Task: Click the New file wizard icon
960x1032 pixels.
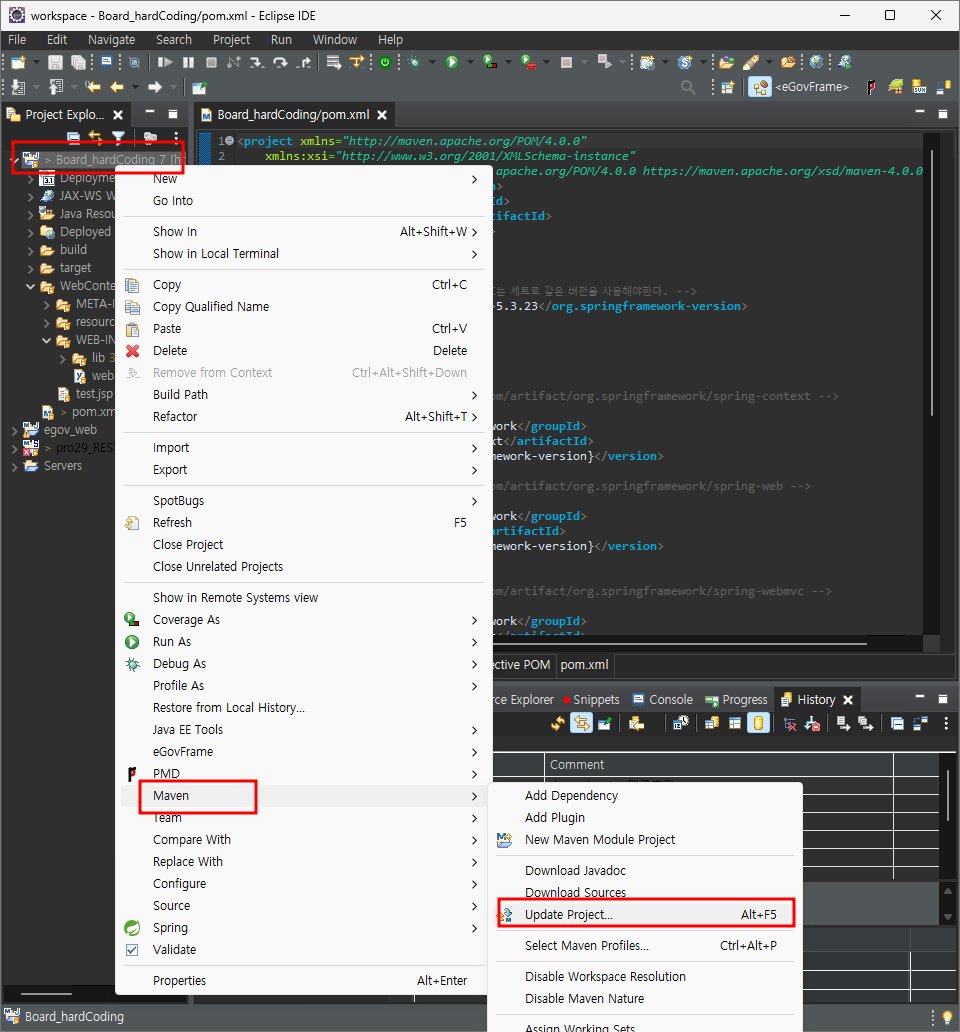Action: 18,63
